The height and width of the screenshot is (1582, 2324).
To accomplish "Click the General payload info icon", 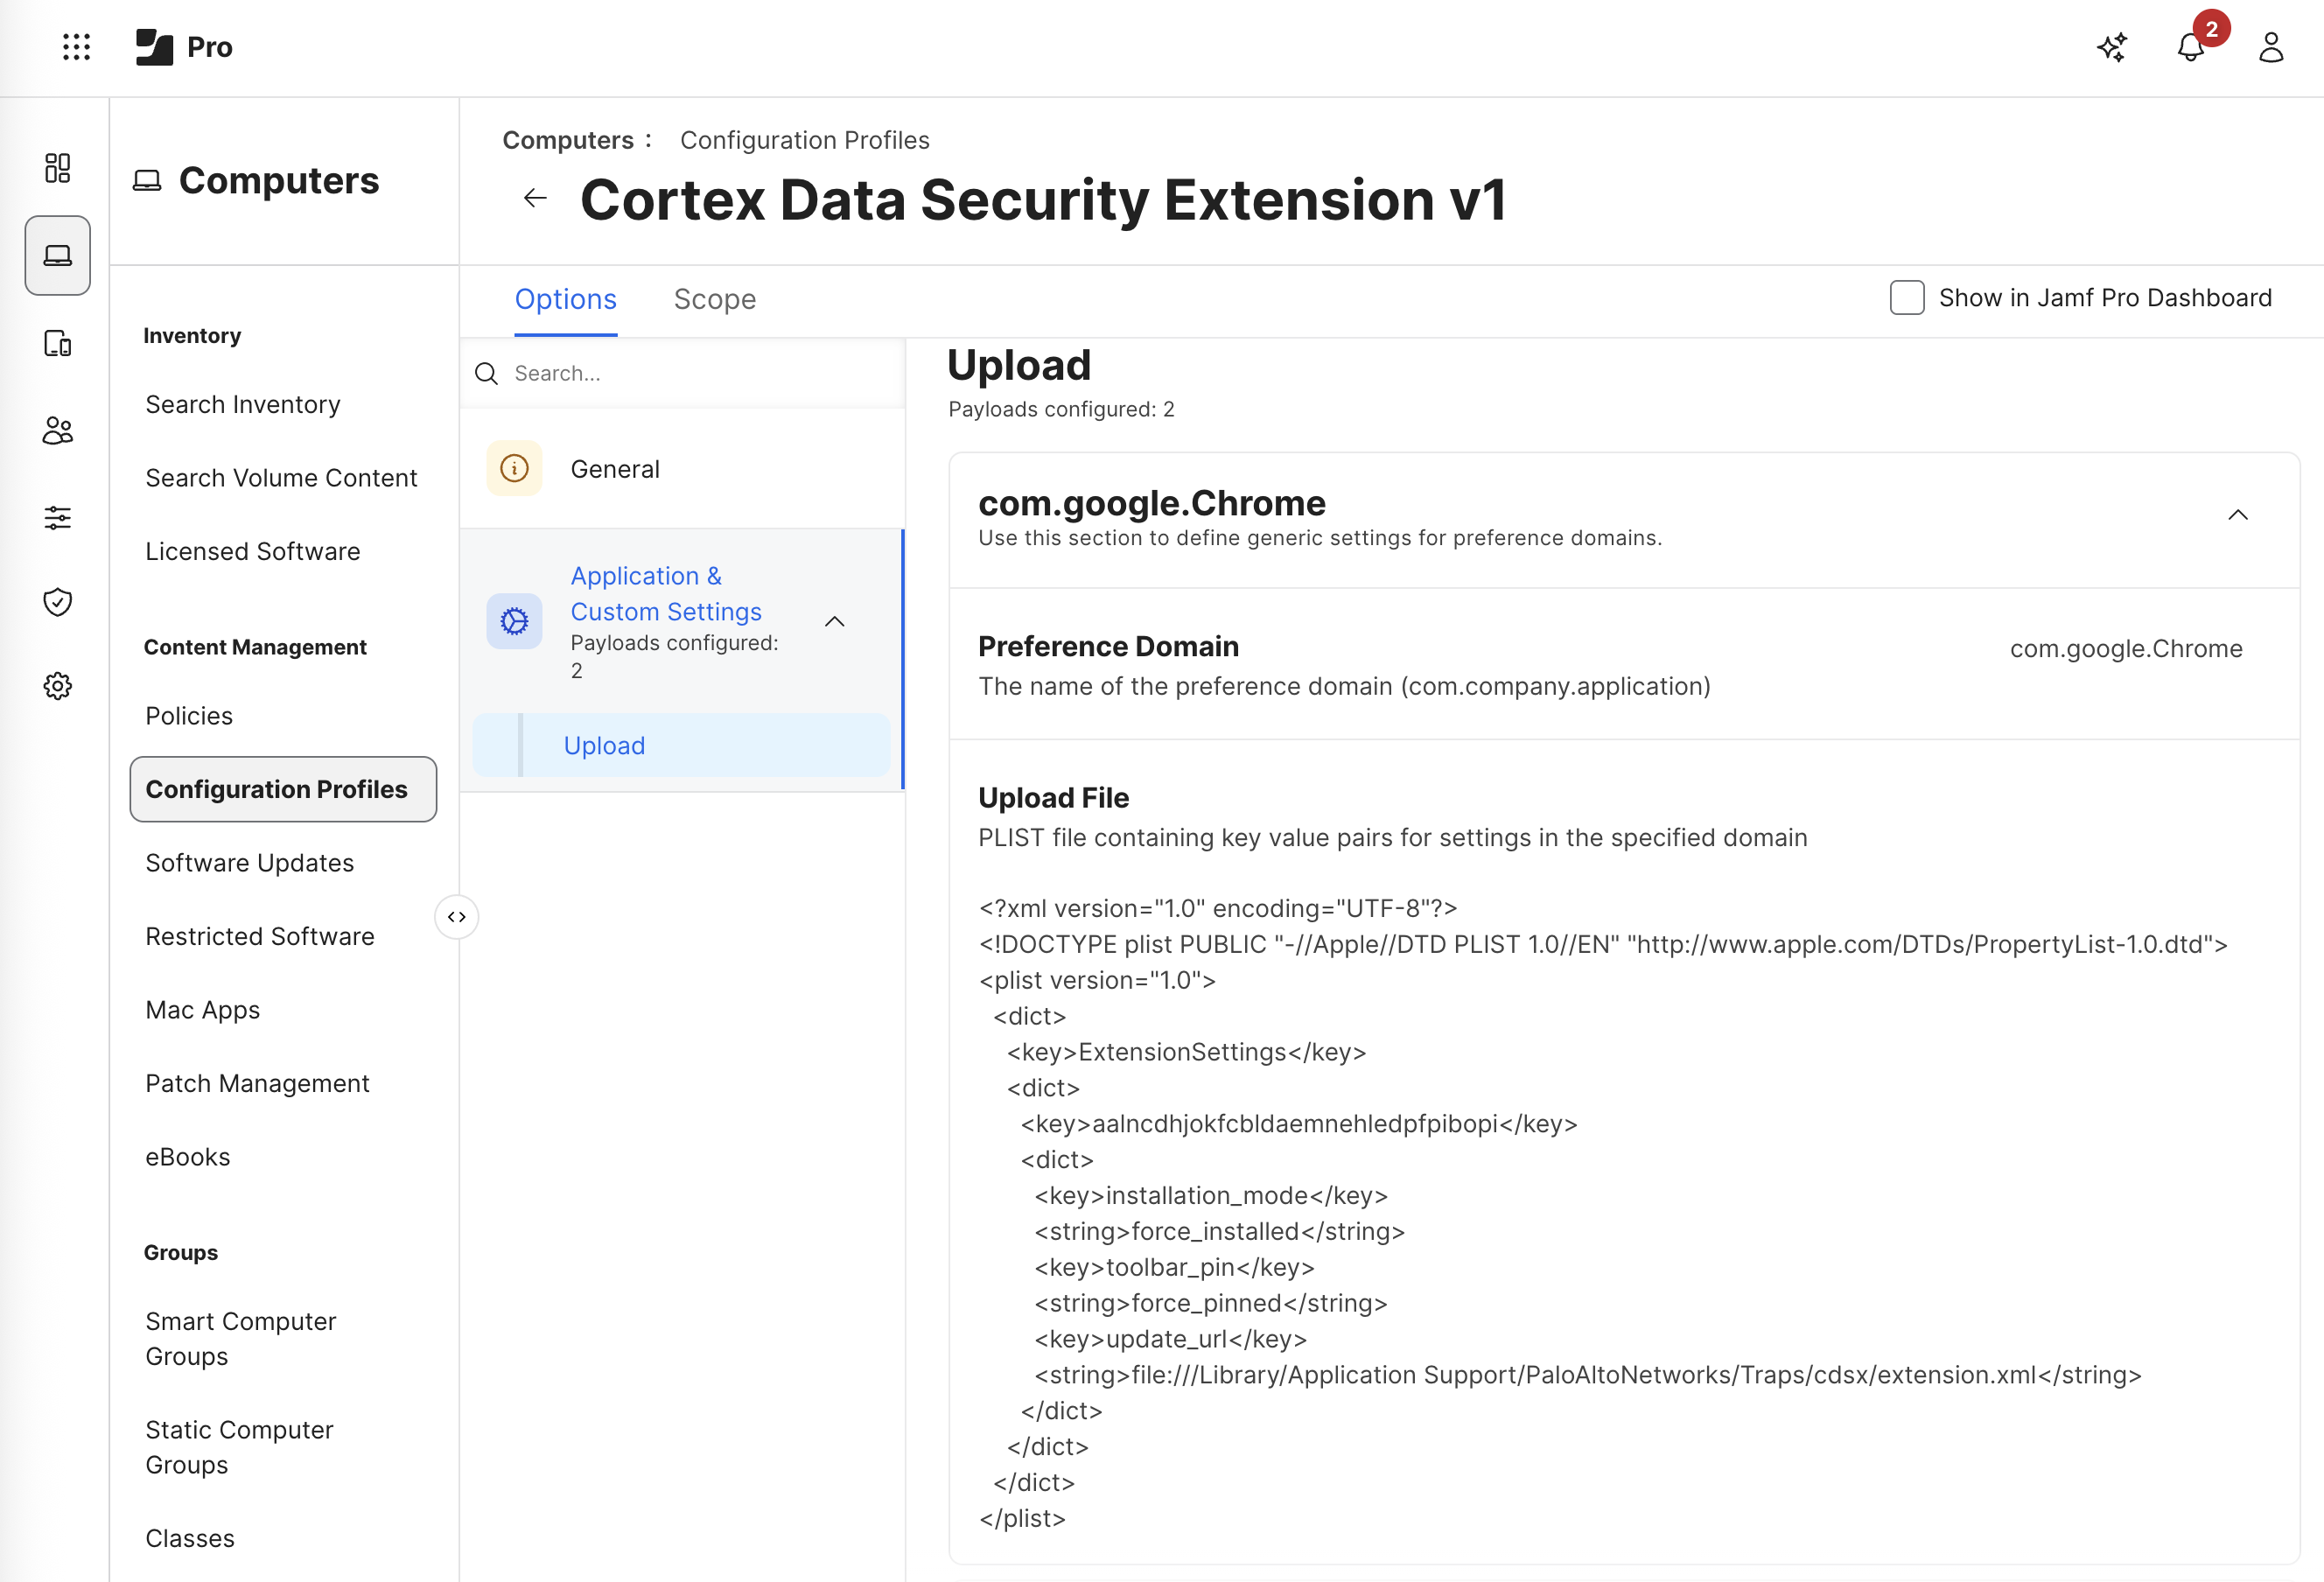I will click(x=514, y=469).
